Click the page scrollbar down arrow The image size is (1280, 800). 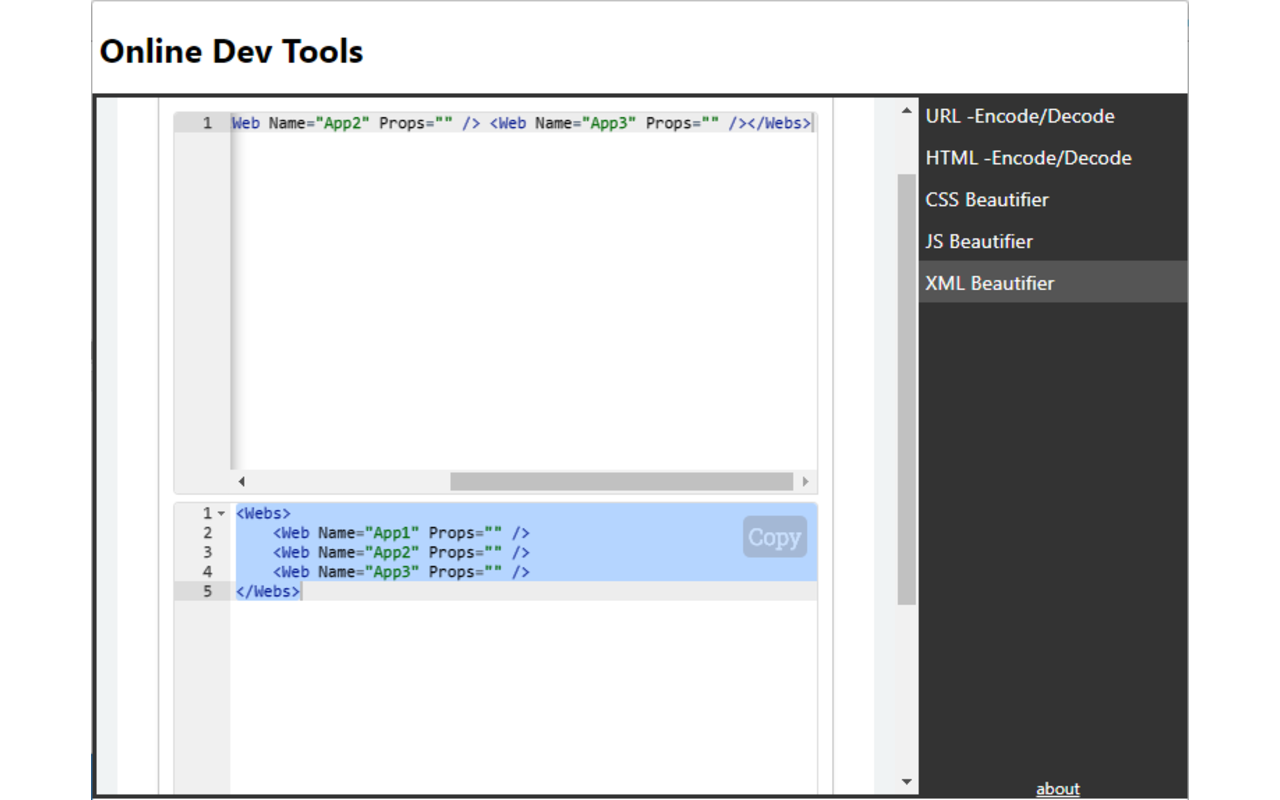click(x=907, y=782)
